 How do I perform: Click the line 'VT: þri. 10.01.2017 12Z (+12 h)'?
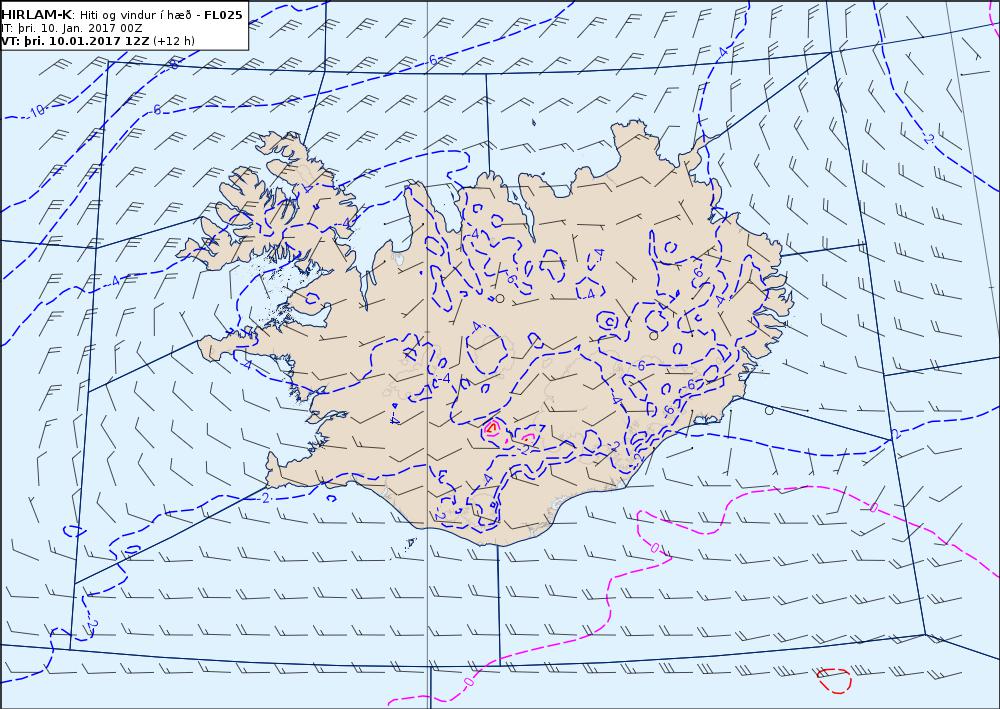(x=98, y=41)
